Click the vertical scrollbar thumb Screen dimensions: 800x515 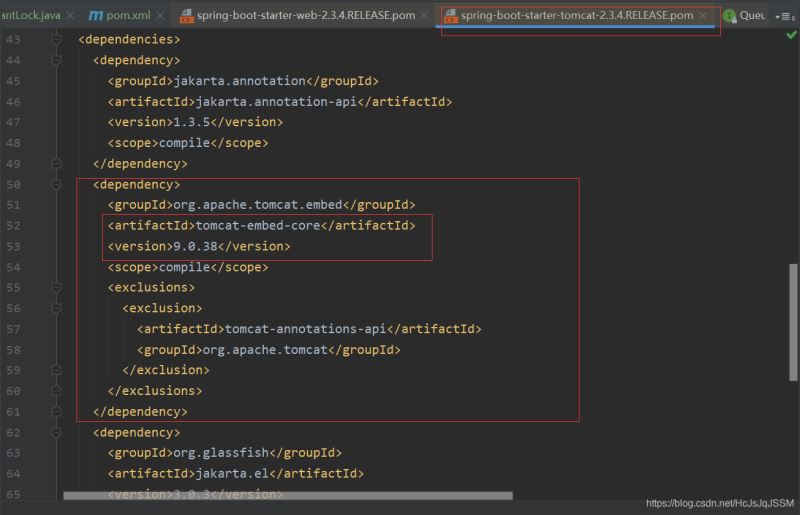[793, 322]
